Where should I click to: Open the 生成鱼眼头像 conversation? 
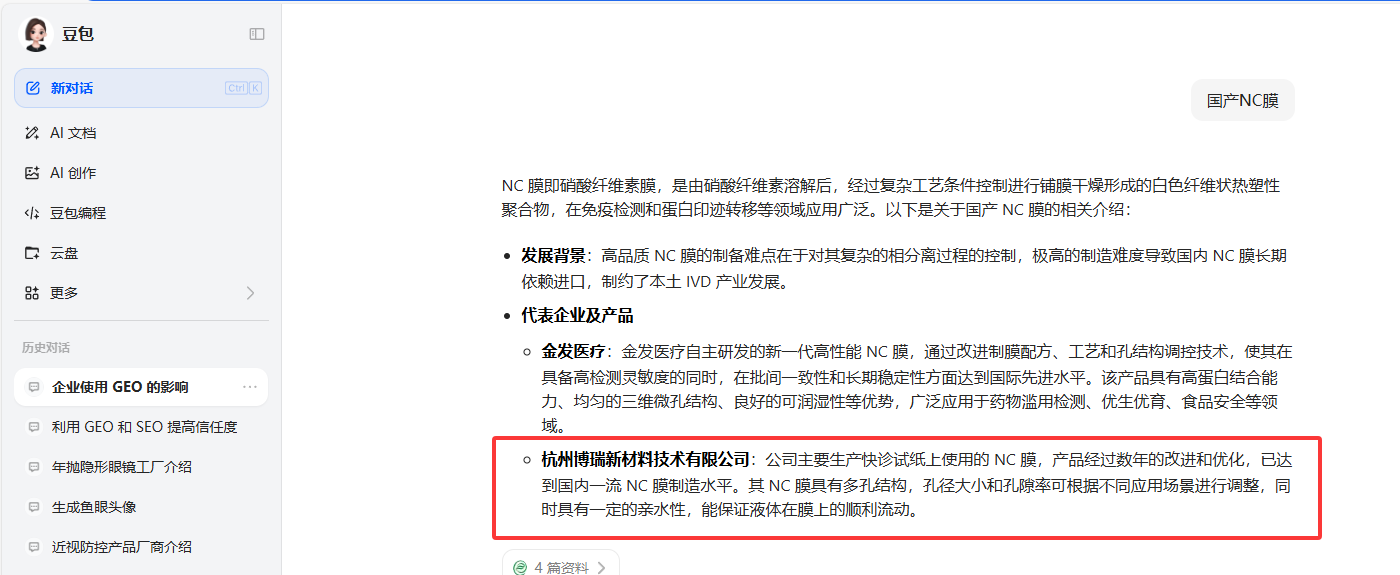pos(141,507)
